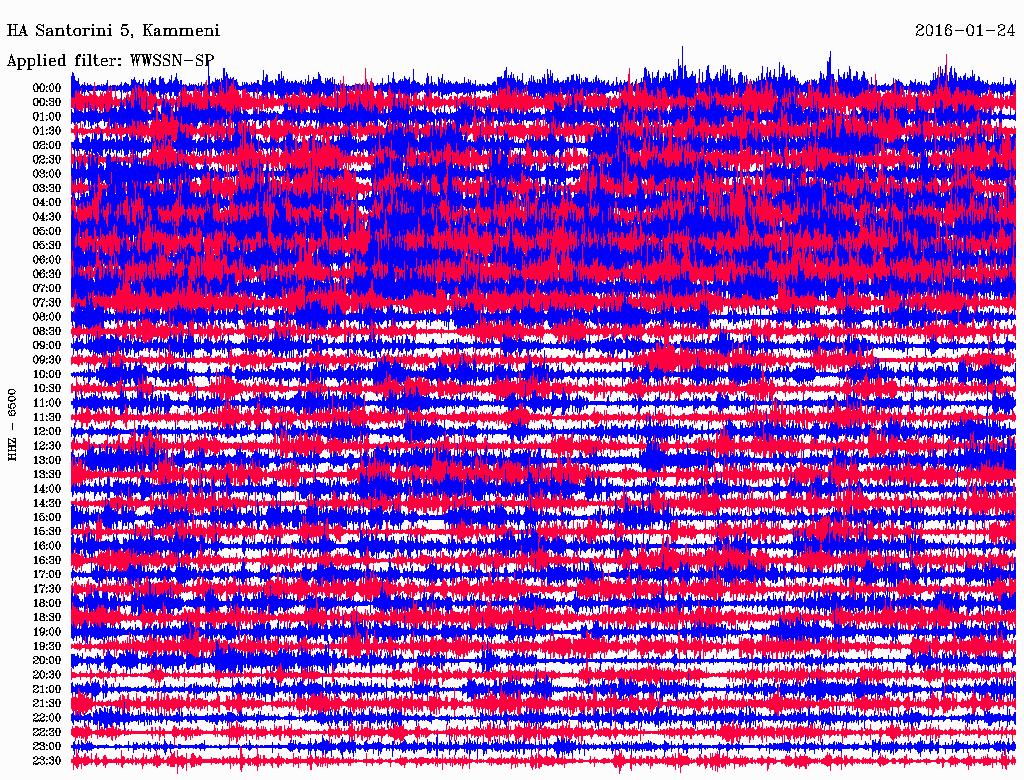Select the 11:30 time label
The width and height of the screenshot is (1024, 780).
coord(46,417)
